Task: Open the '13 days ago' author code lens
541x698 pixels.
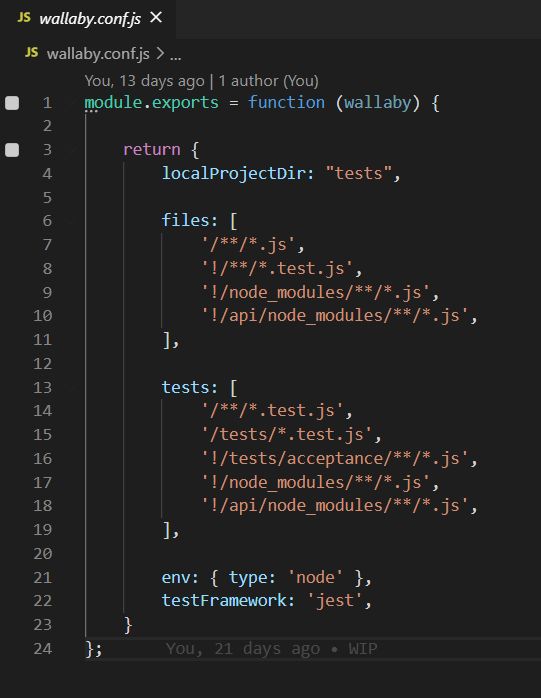Action: click(x=202, y=81)
